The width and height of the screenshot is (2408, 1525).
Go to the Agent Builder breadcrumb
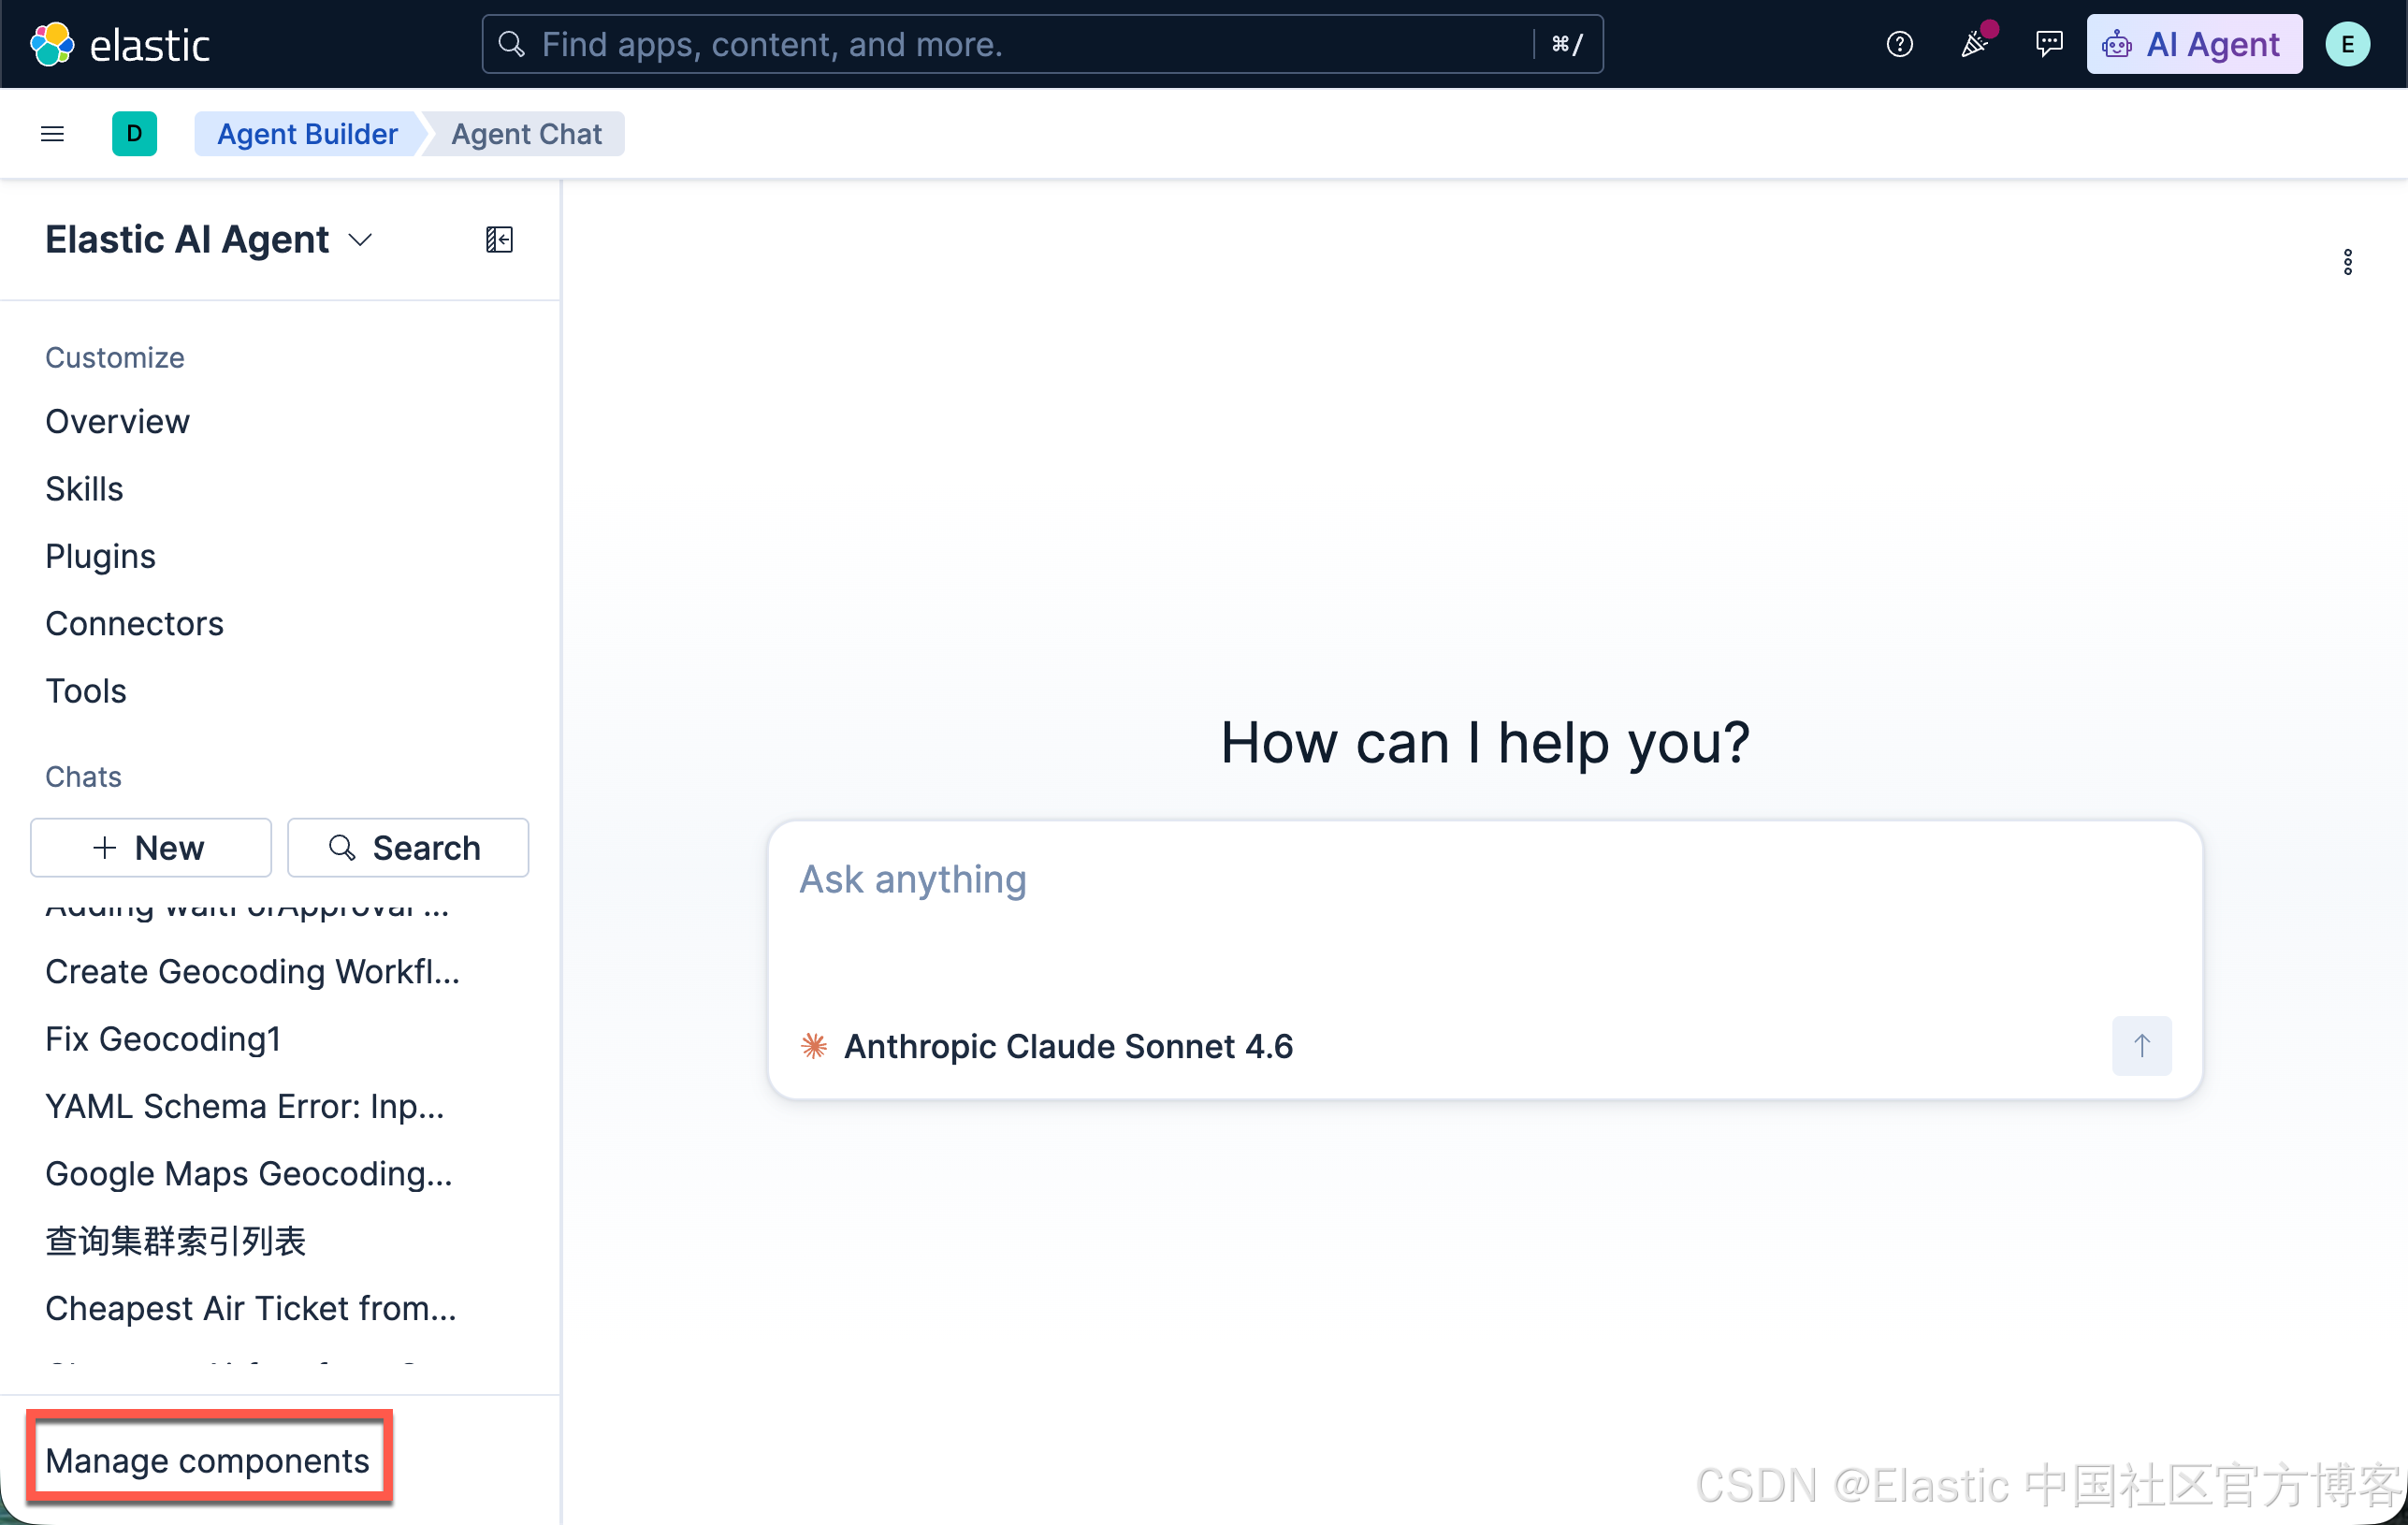307,134
